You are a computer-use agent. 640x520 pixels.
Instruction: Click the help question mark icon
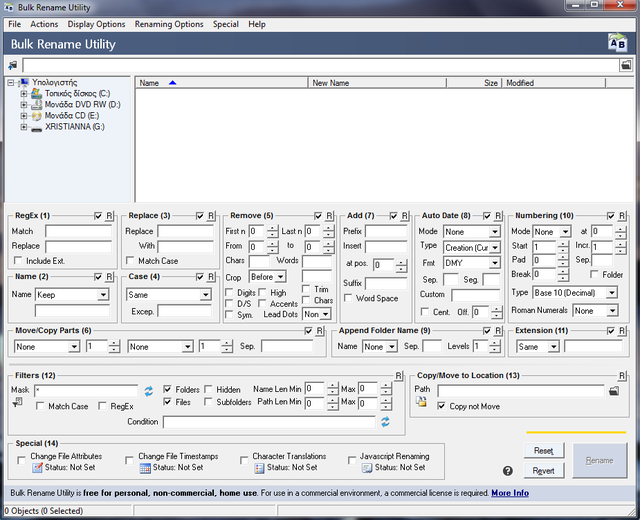click(507, 471)
